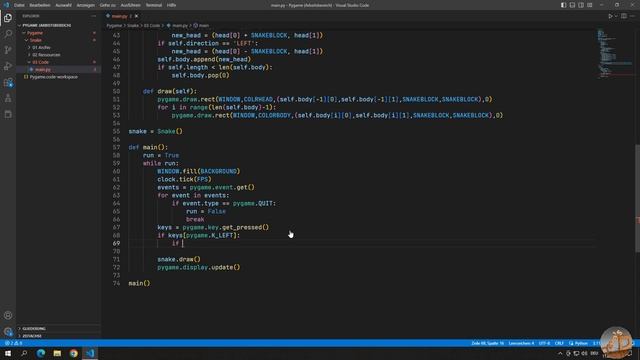The height and width of the screenshot is (360, 640).
Task: Click the code minimap overview
Action: tap(615, 53)
